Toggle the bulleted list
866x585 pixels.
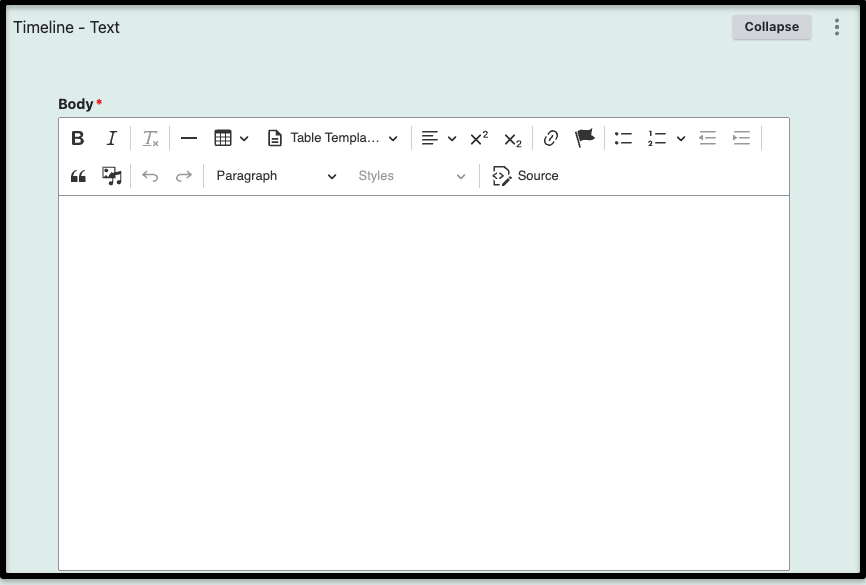pyautogui.click(x=623, y=138)
